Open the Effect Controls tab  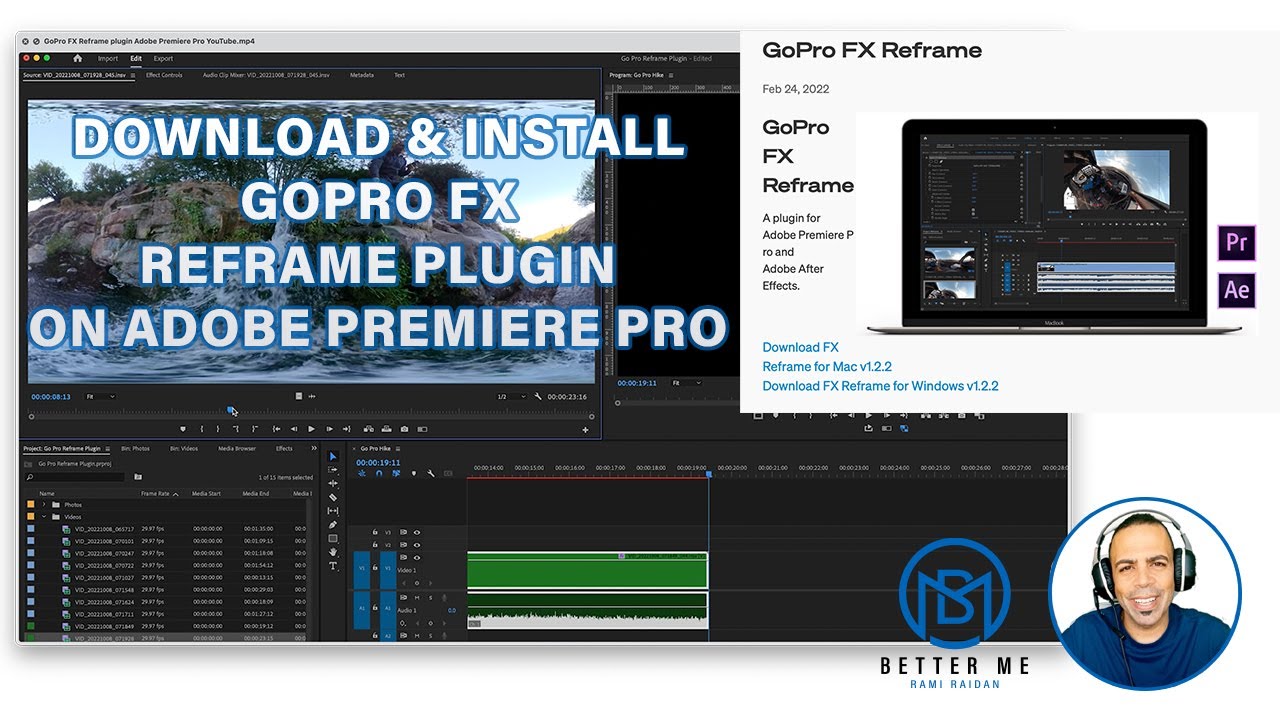164,75
